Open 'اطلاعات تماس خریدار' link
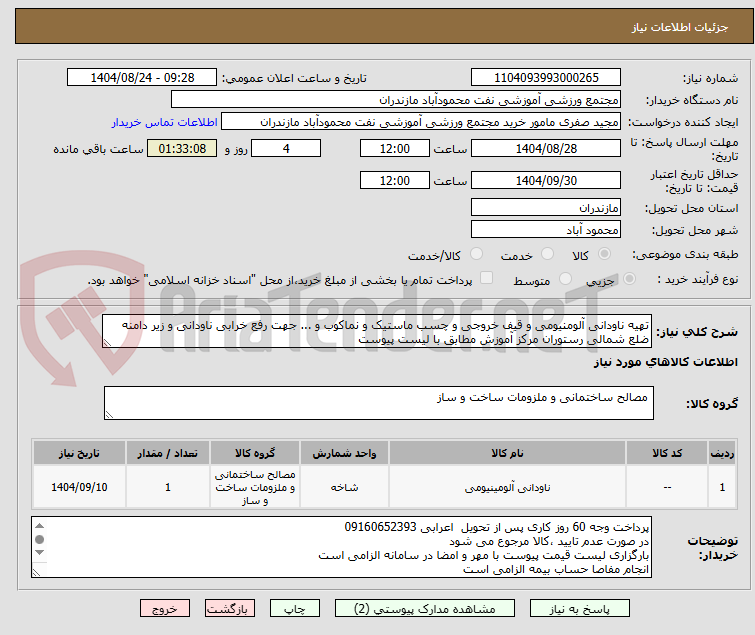755x635 pixels. pos(165,122)
